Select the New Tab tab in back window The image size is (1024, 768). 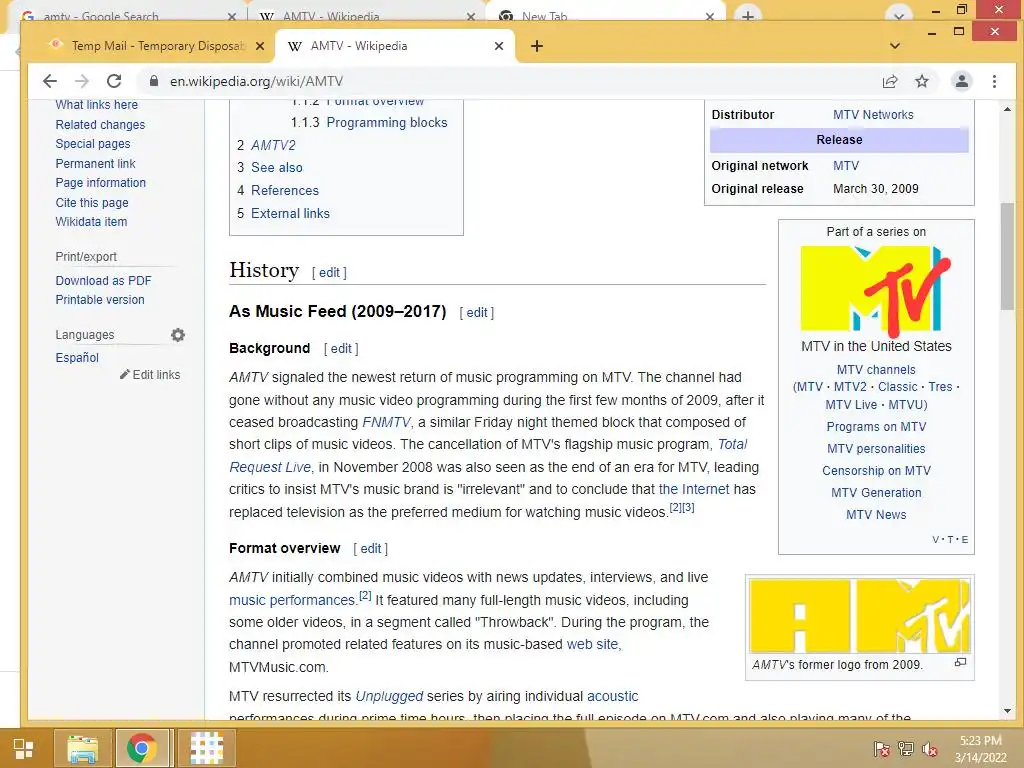click(x=604, y=14)
